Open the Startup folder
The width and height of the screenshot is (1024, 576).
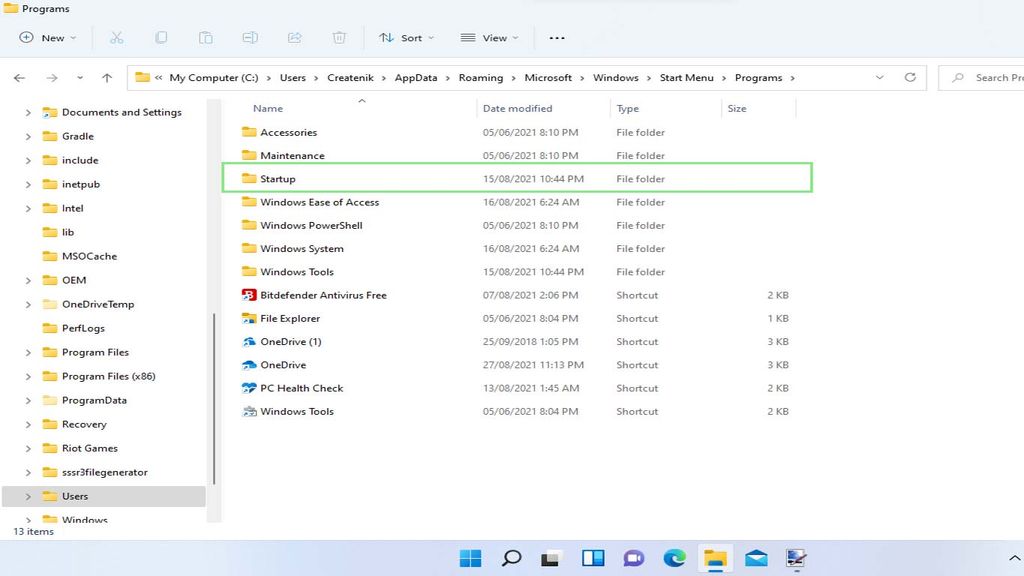point(278,178)
